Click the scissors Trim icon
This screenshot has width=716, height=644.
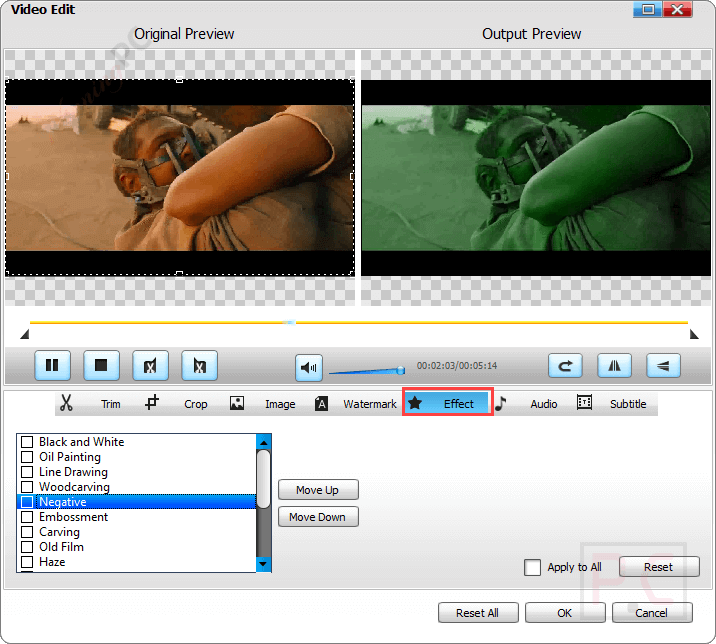(66, 403)
